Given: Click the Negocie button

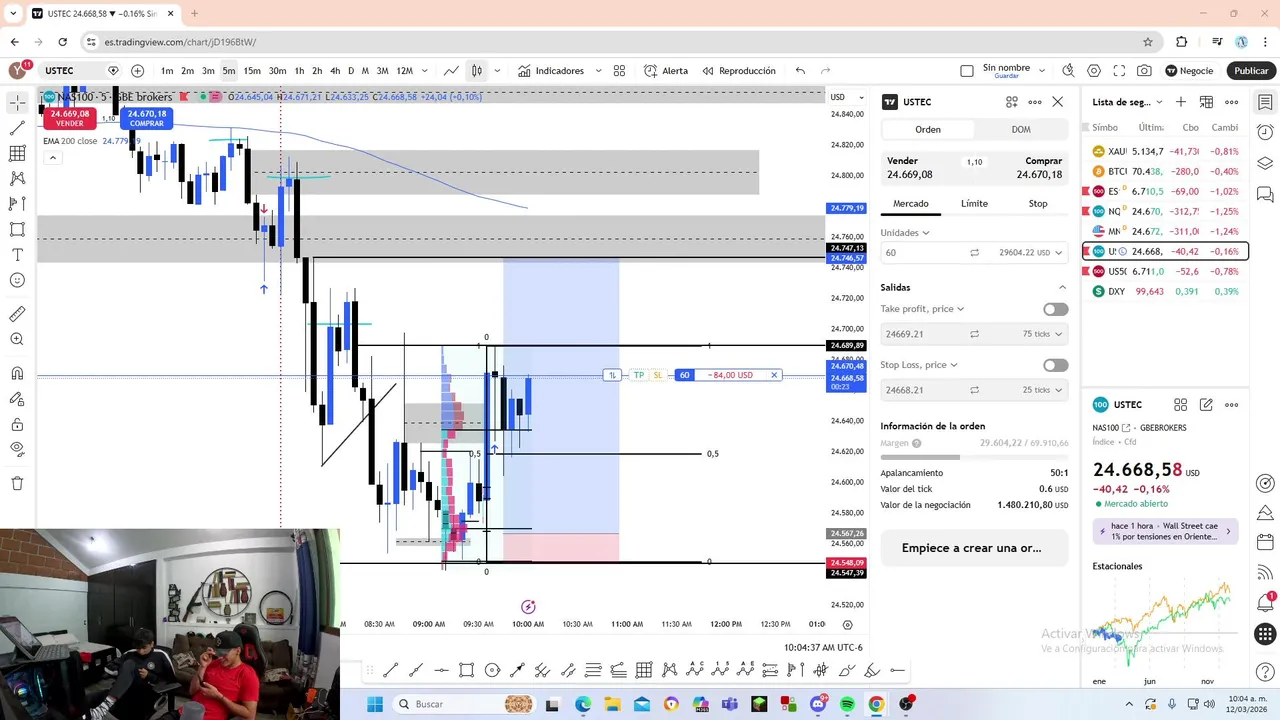Looking at the screenshot, I should tap(1188, 71).
